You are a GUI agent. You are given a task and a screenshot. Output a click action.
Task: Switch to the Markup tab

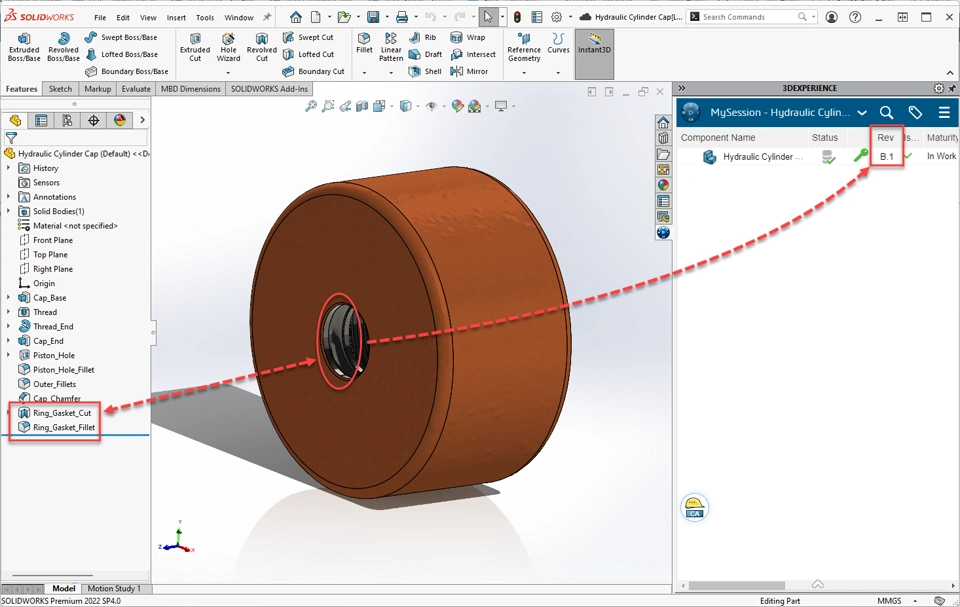tap(97, 89)
